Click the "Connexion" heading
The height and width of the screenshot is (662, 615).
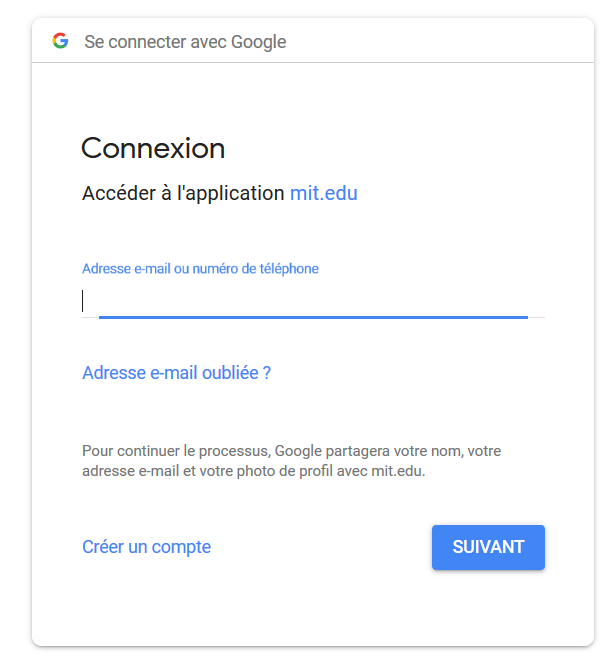coord(153,149)
